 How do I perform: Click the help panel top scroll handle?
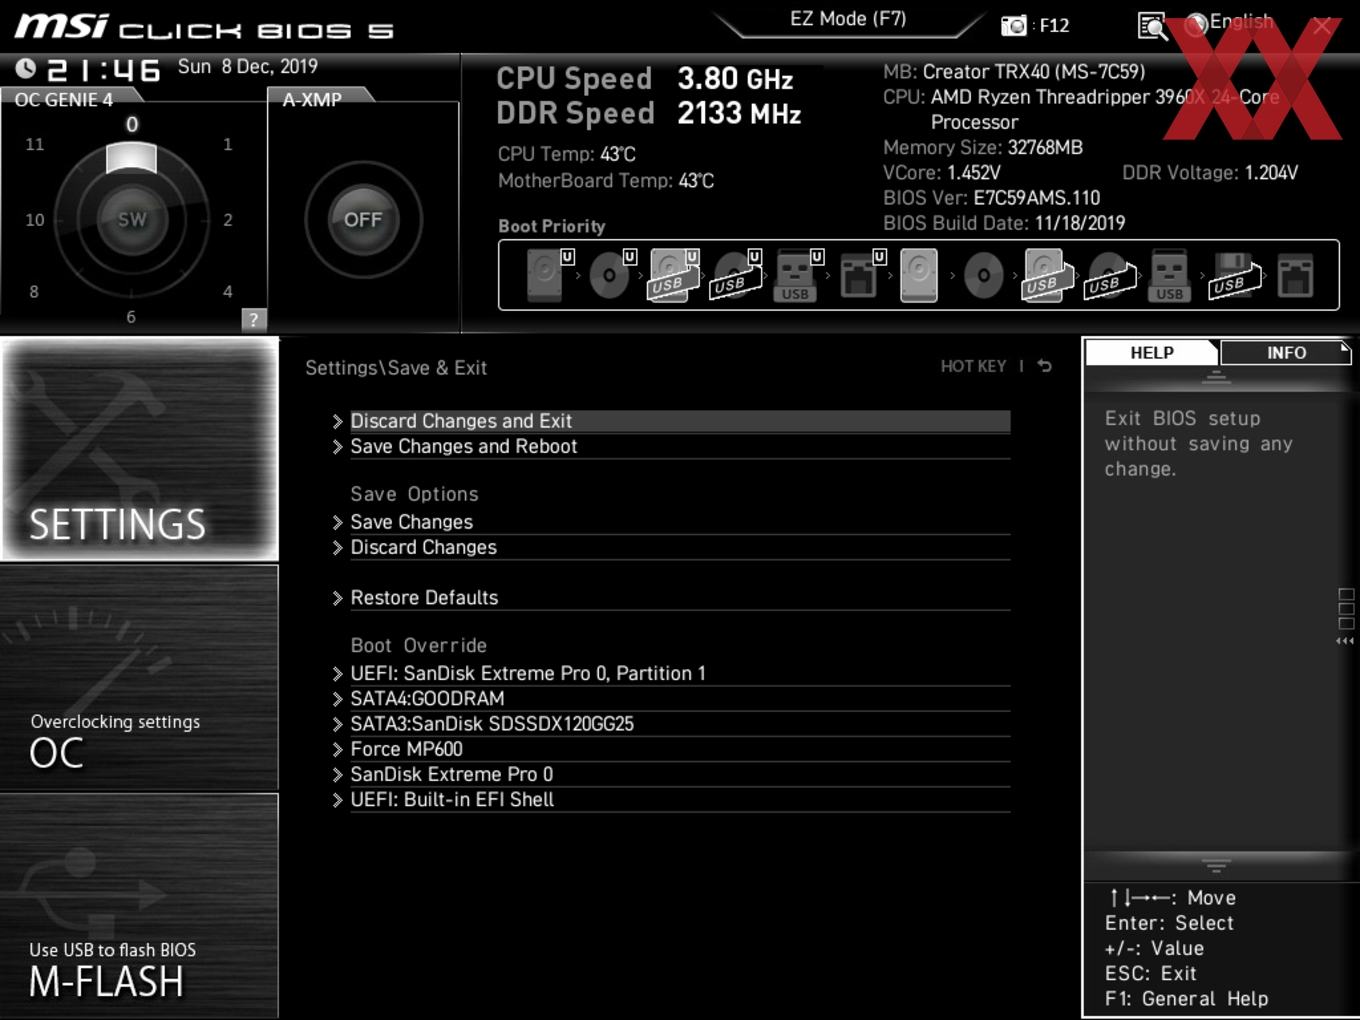[1216, 378]
